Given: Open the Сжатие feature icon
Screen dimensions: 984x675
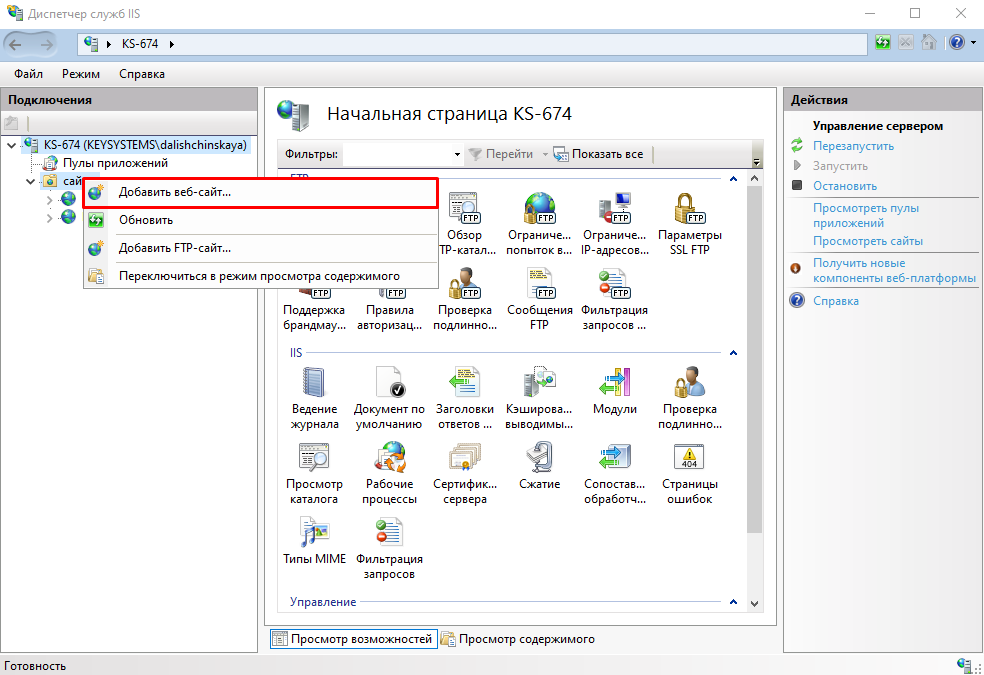Looking at the screenshot, I should coord(539,460).
